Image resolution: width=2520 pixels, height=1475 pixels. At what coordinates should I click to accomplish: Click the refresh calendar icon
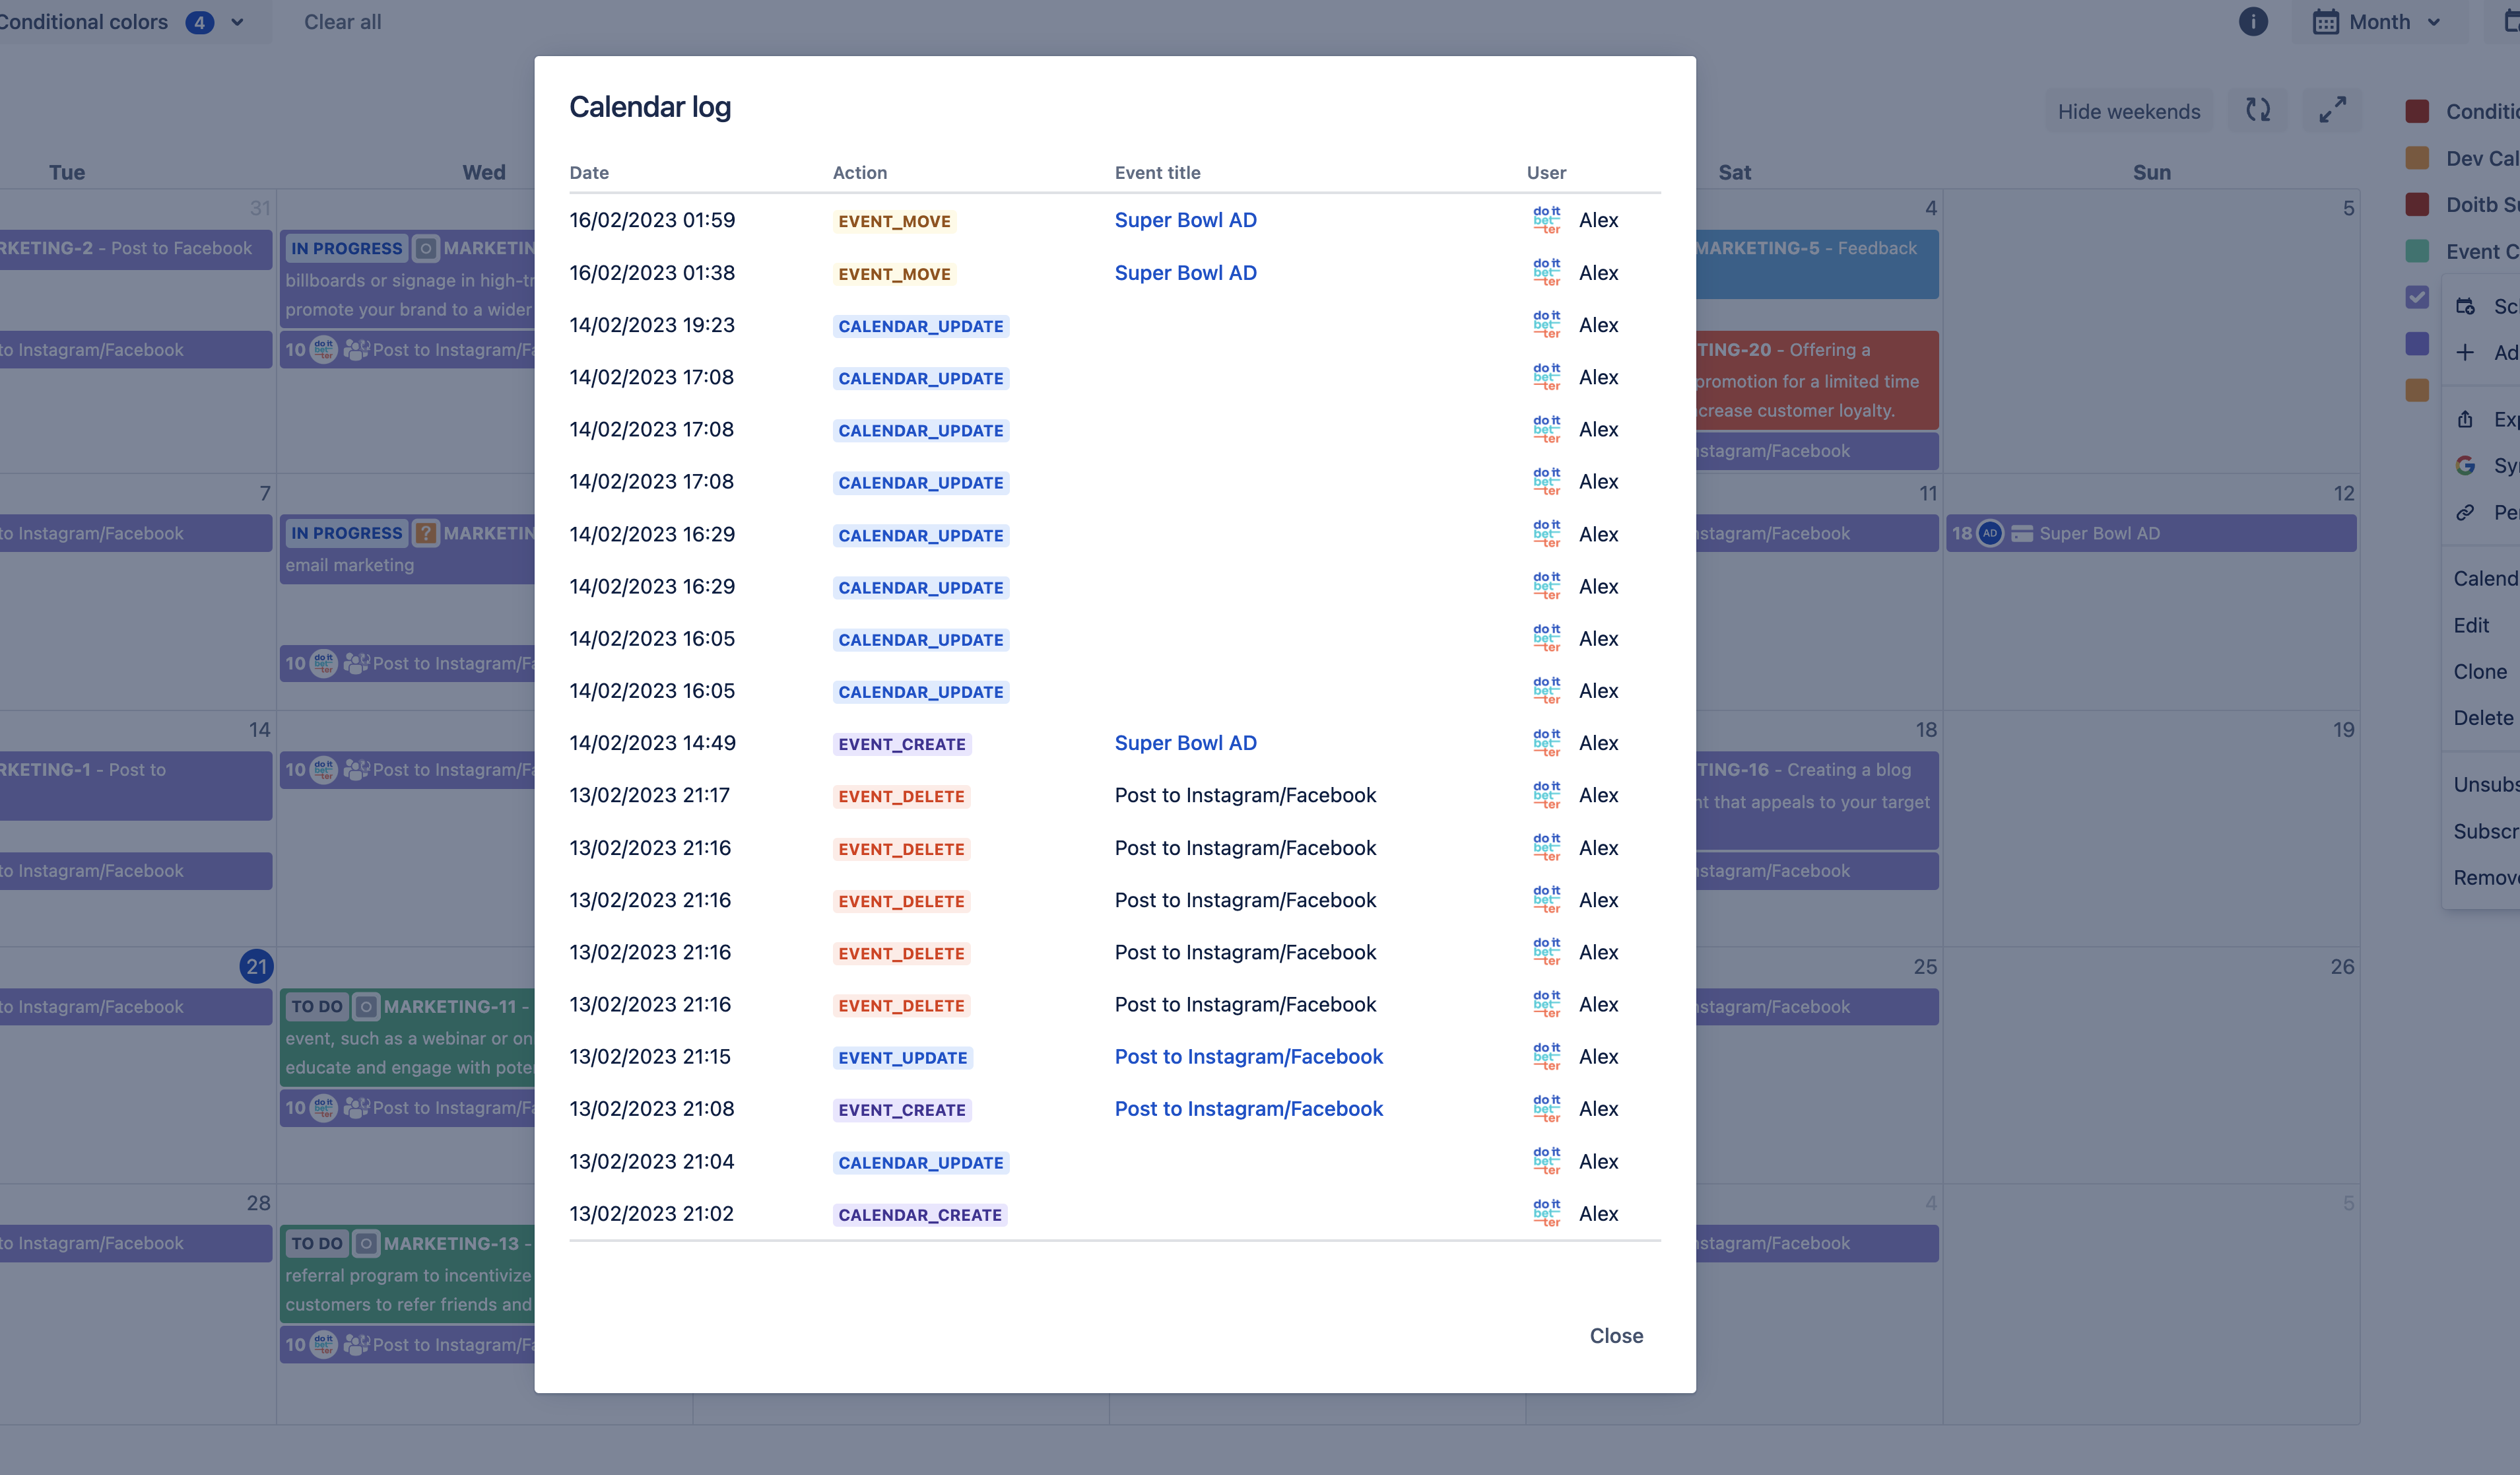pos(2258,110)
